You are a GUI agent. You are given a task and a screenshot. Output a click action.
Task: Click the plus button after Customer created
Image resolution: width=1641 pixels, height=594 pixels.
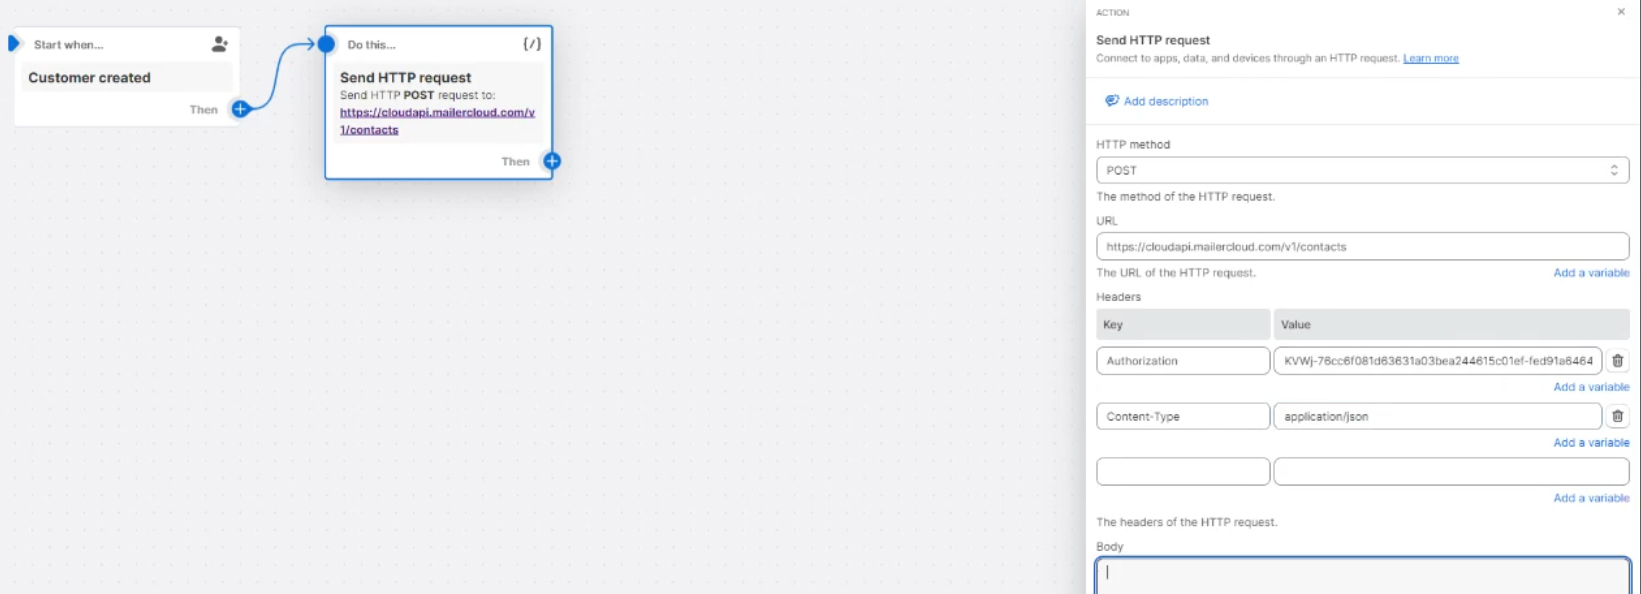click(240, 109)
